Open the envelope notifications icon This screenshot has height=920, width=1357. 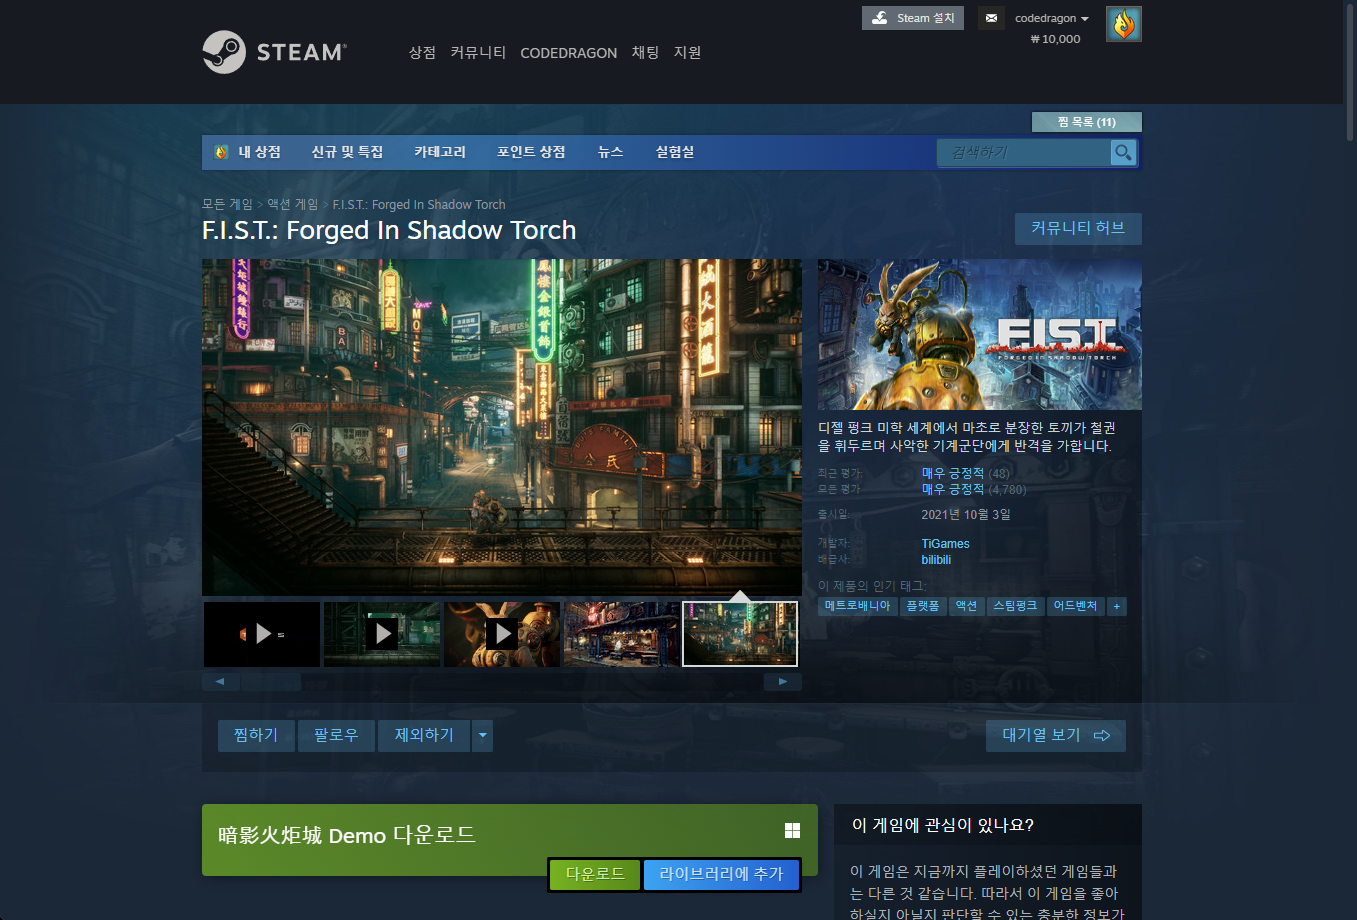click(991, 18)
